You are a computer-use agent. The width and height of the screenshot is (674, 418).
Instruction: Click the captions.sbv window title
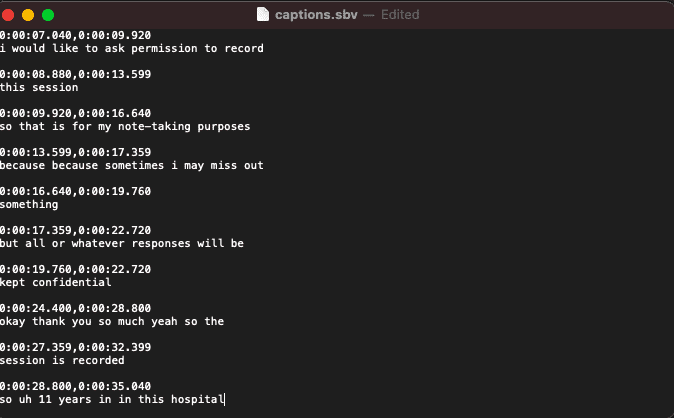[x=316, y=15]
